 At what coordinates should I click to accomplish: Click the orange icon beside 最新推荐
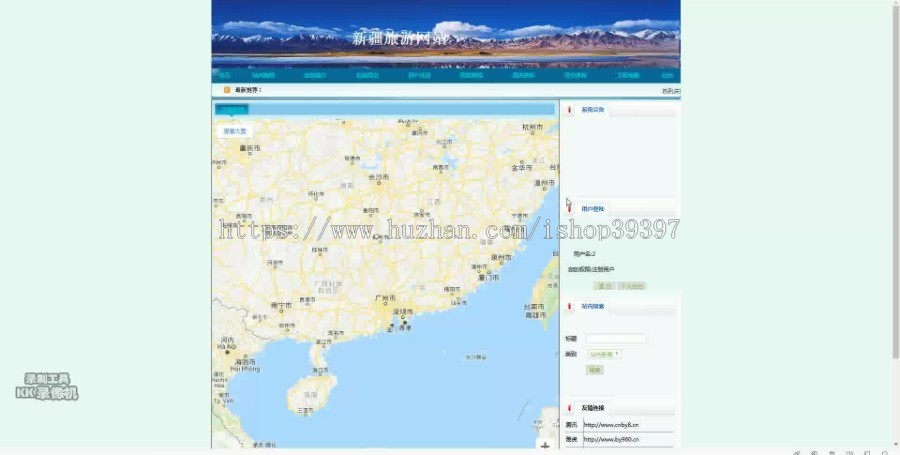227,90
